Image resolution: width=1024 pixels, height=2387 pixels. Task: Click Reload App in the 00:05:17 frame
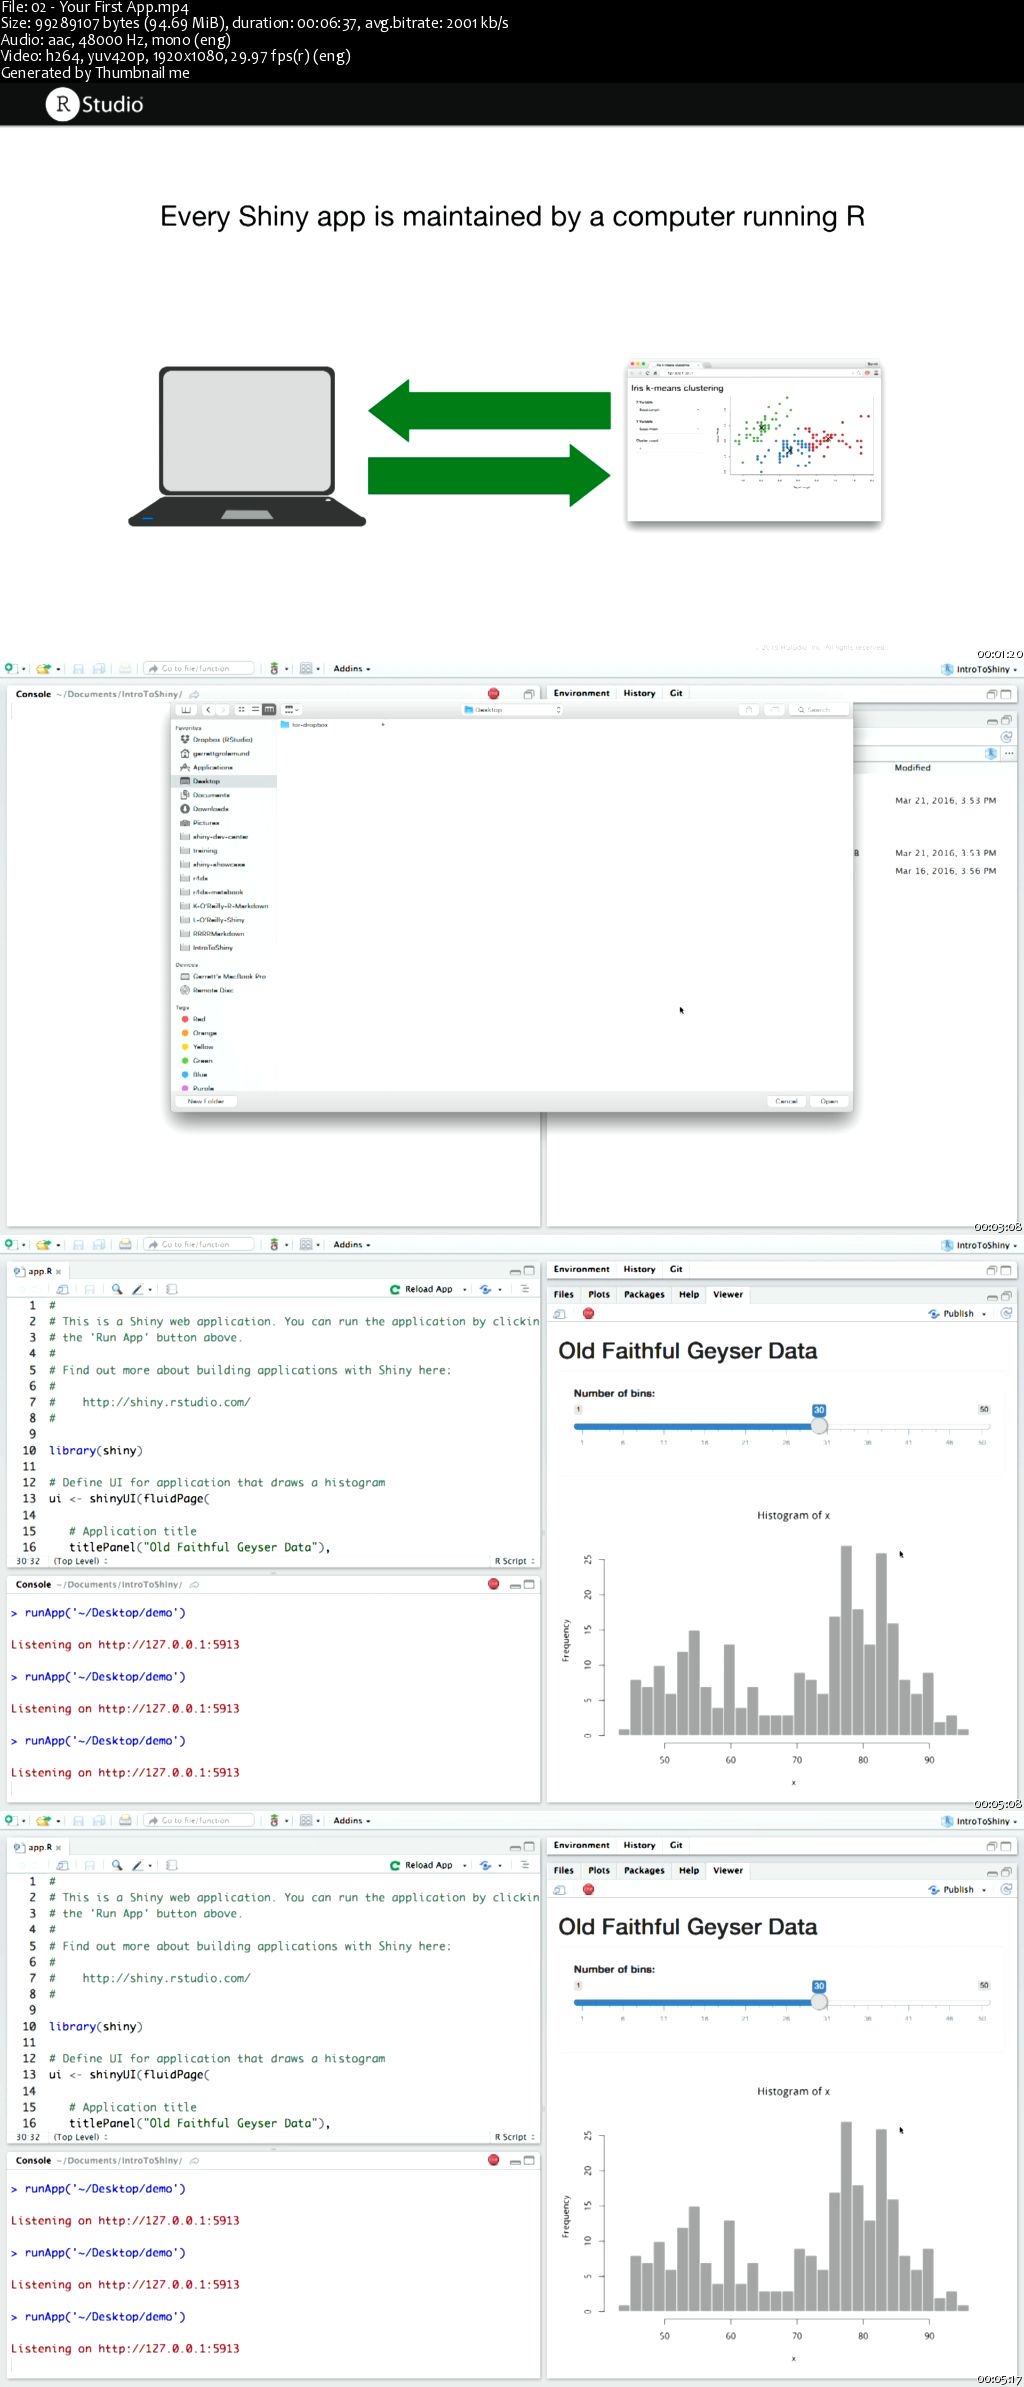[x=421, y=1865]
